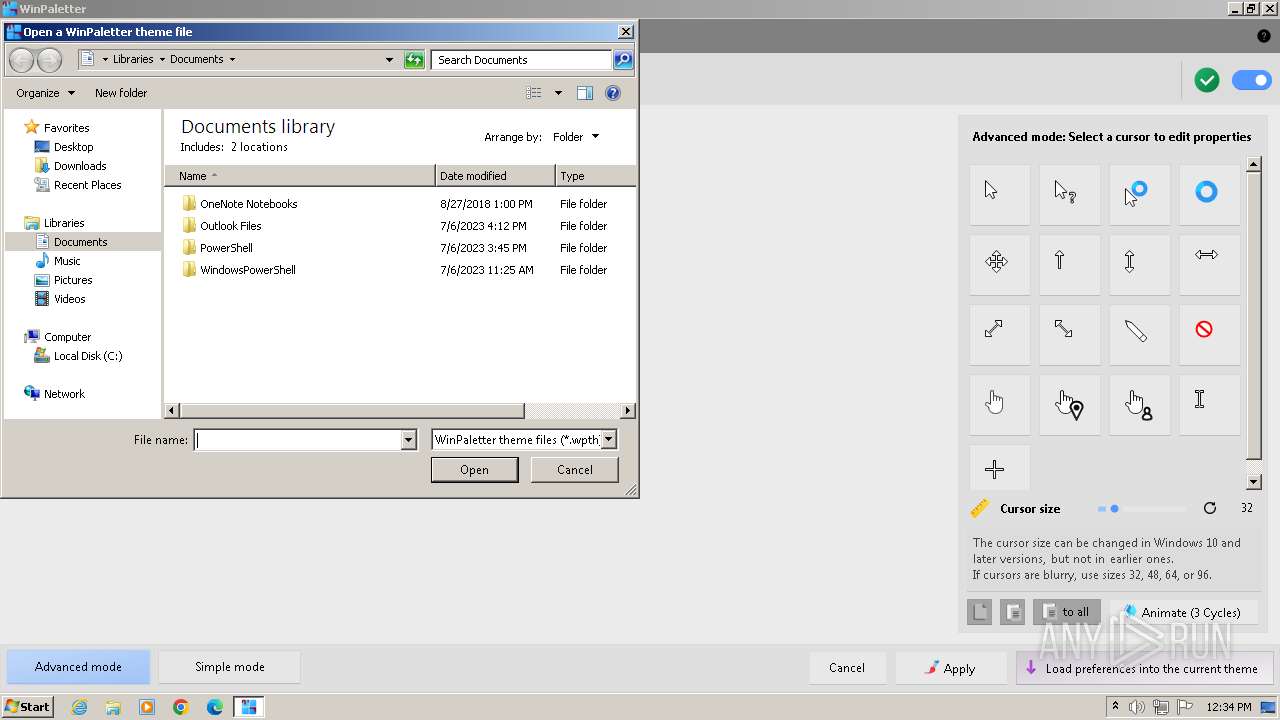Screen dimensions: 1280x720
Task: Switch to Simple mode
Action: pyautogui.click(x=230, y=667)
